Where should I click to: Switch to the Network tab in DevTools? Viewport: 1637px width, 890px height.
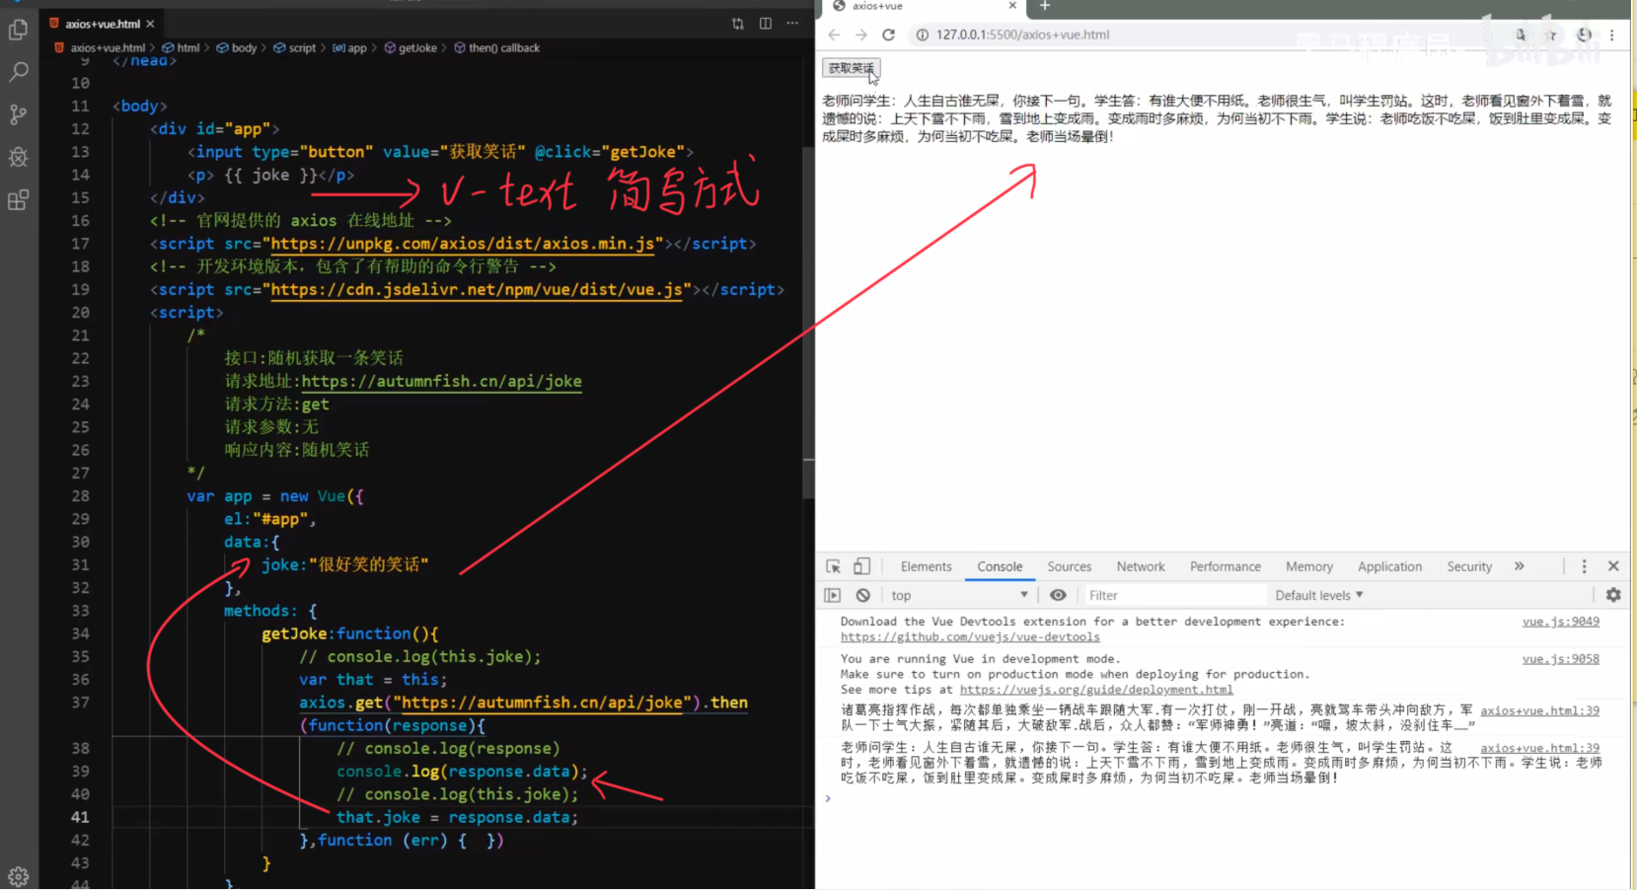click(x=1141, y=567)
